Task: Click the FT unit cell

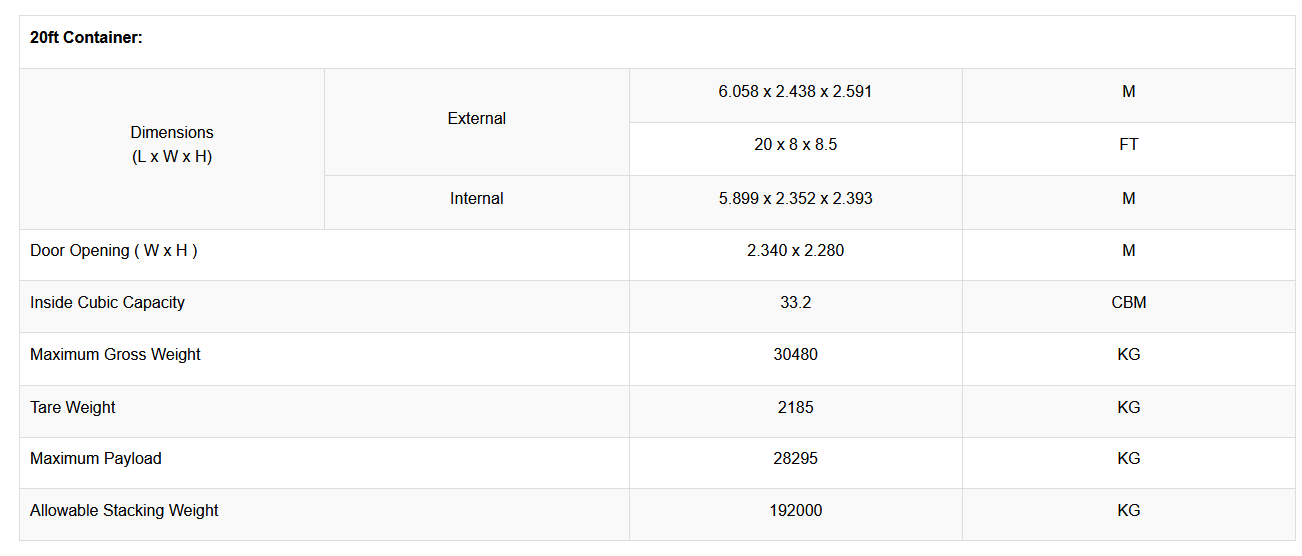Action: (1128, 145)
